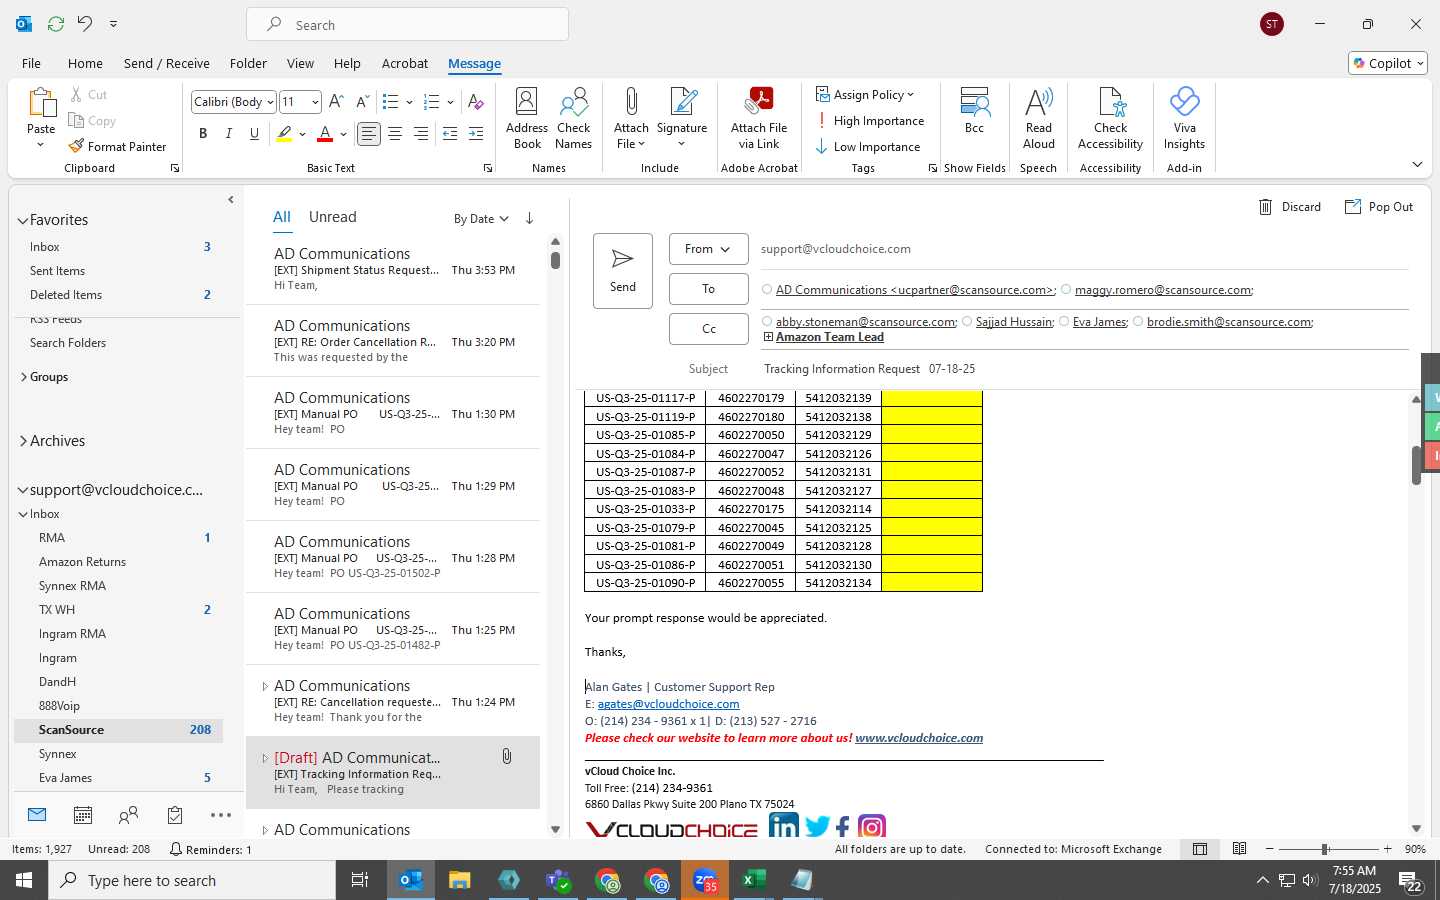Click the Format Painter tool
Image resolution: width=1440 pixels, height=900 pixels.
(117, 146)
